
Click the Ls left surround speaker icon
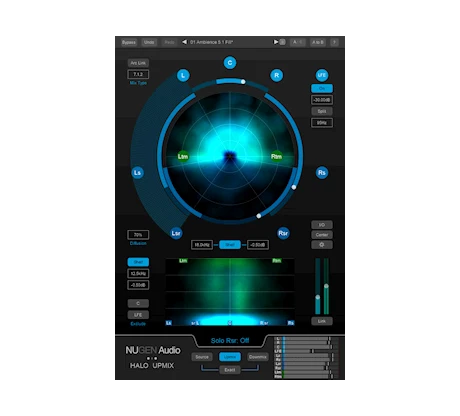(x=137, y=173)
